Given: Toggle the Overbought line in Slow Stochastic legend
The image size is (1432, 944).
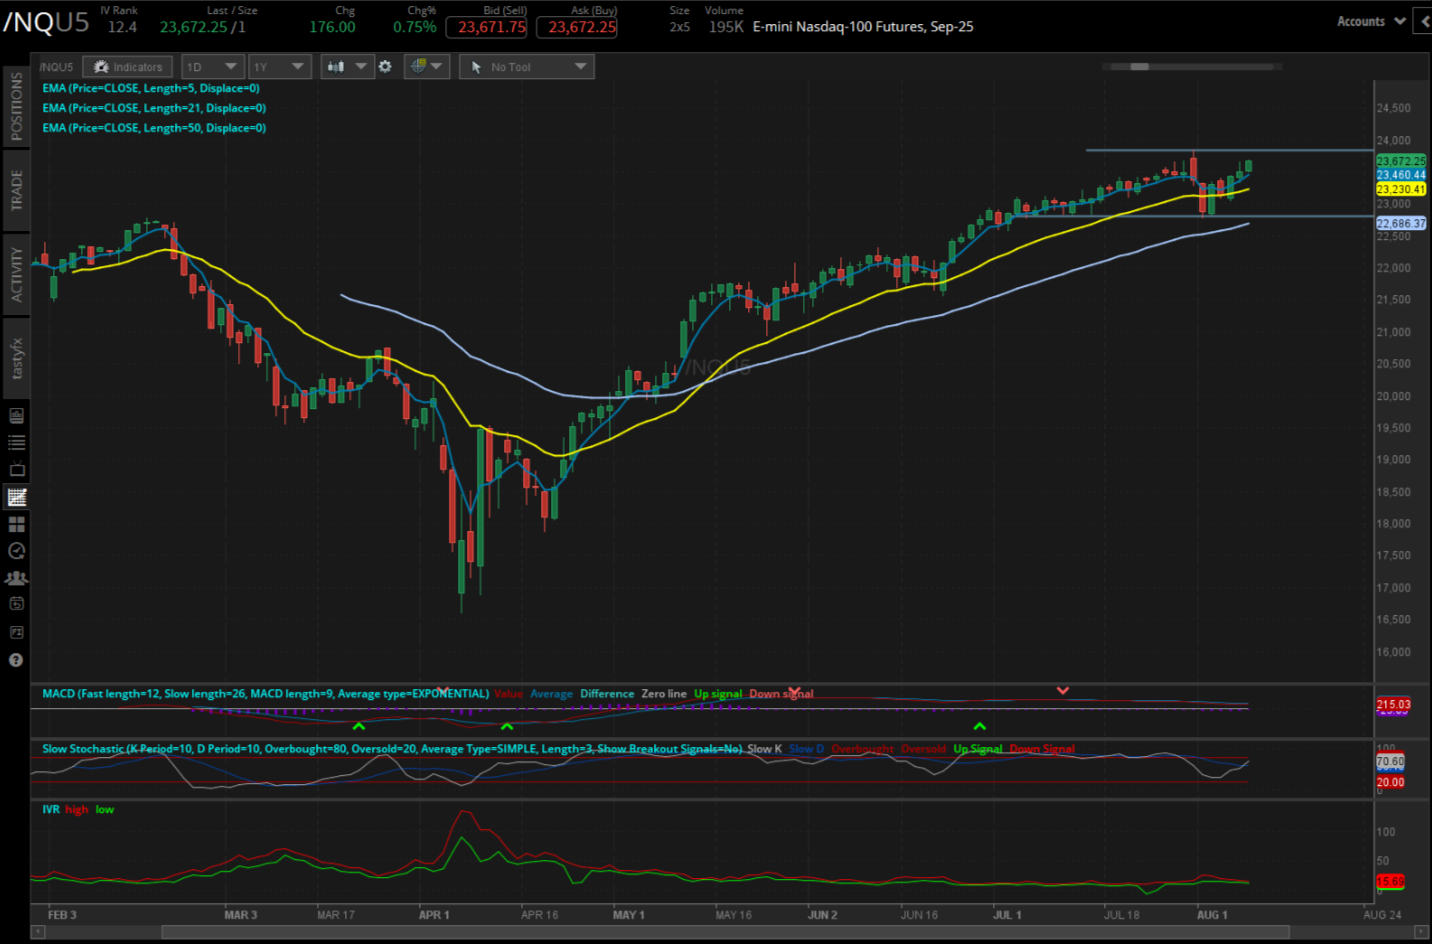Looking at the screenshot, I should coord(862,748).
